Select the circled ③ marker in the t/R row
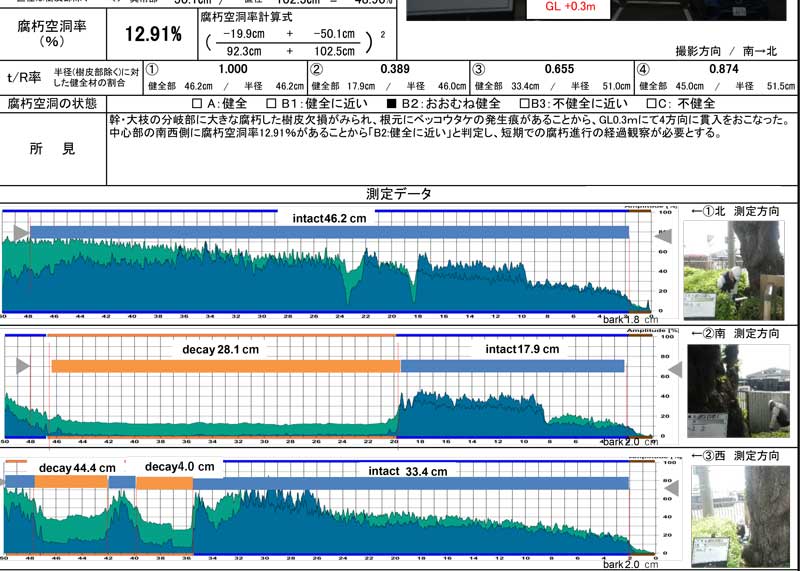The width and height of the screenshot is (800, 571). 478,70
